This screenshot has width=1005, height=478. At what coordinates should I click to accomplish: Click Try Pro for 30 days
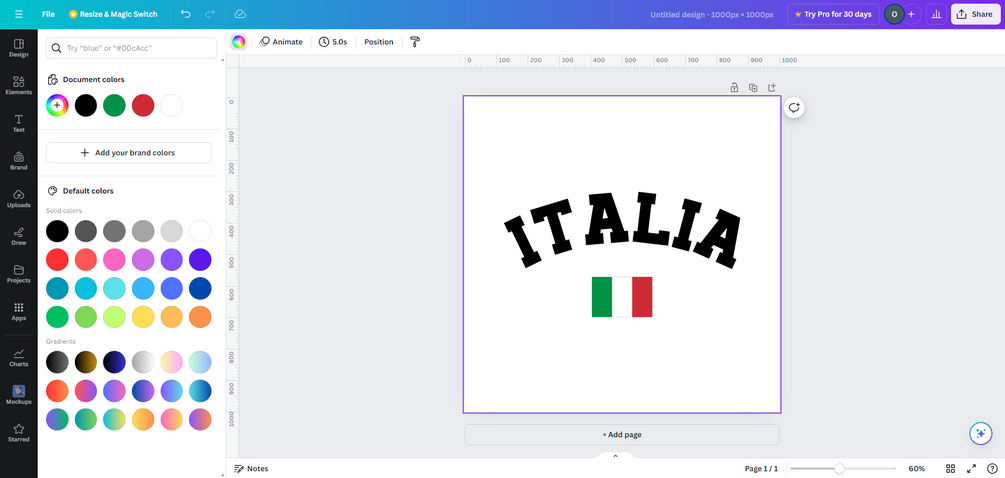[833, 14]
